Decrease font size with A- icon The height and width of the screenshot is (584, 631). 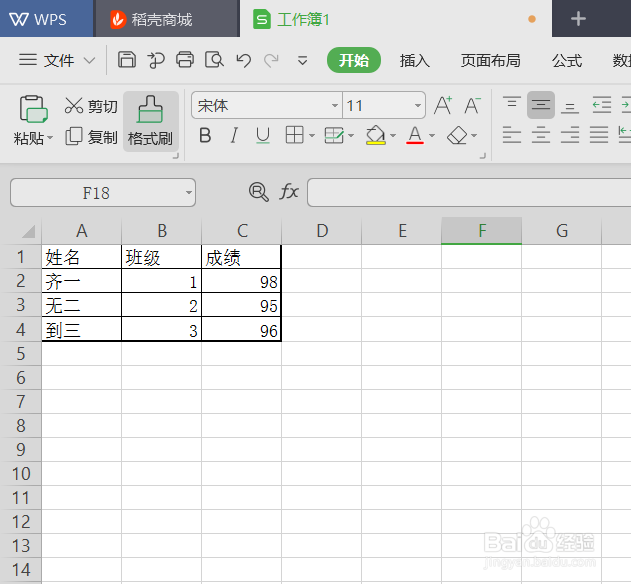click(472, 105)
